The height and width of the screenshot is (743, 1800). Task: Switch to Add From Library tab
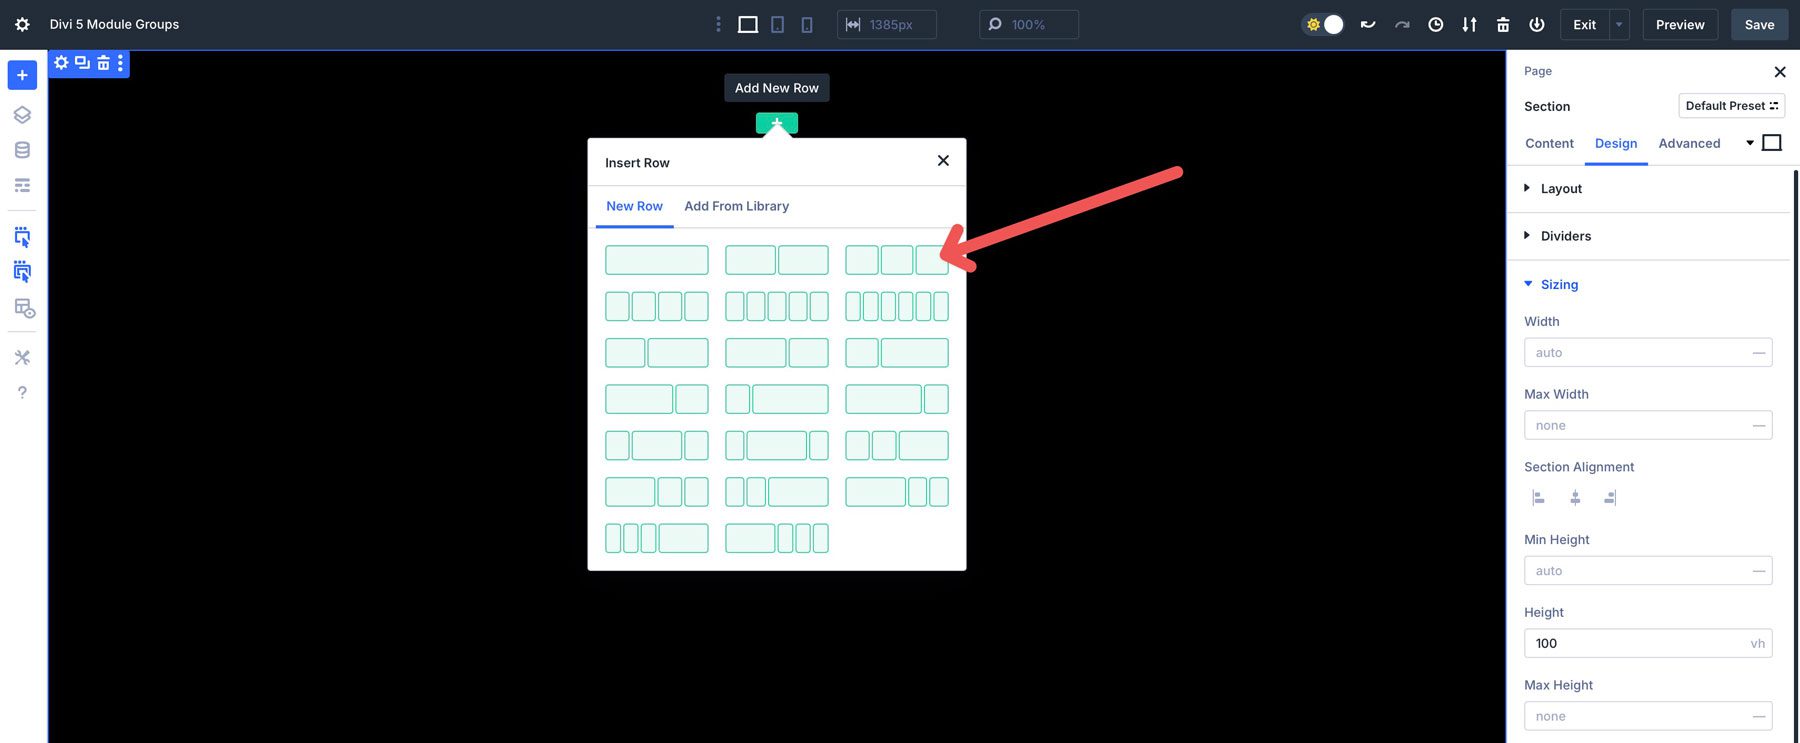click(x=736, y=206)
